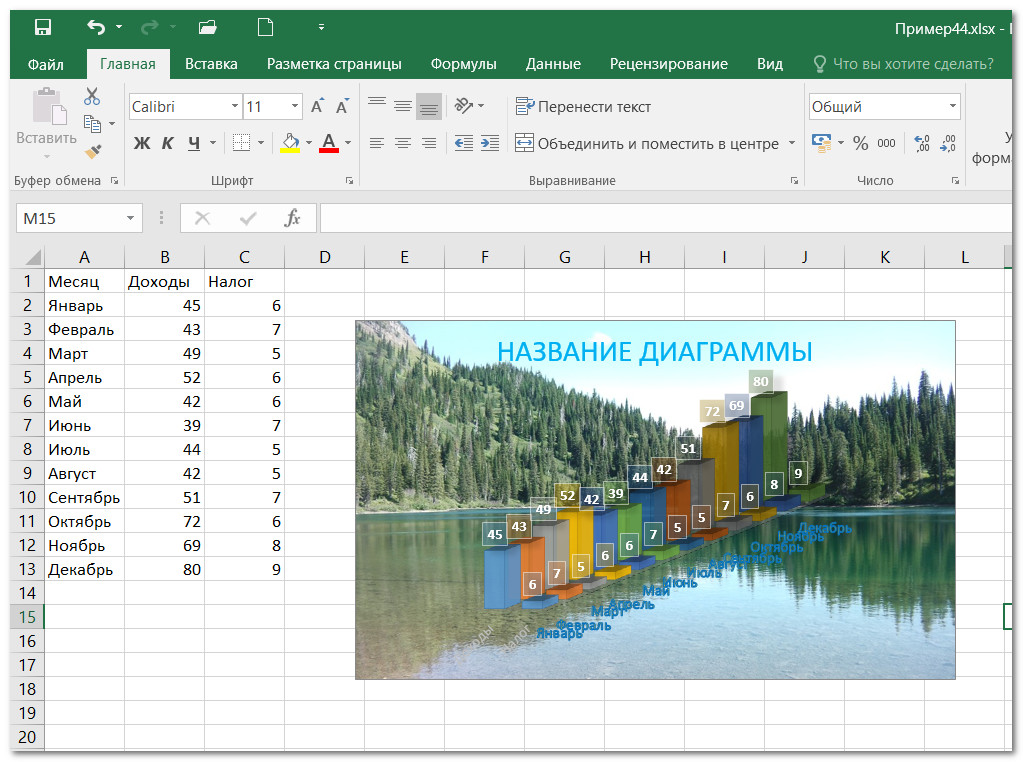1023x762 pixels.
Task: Click the Increase Indent icon
Action: (x=489, y=143)
